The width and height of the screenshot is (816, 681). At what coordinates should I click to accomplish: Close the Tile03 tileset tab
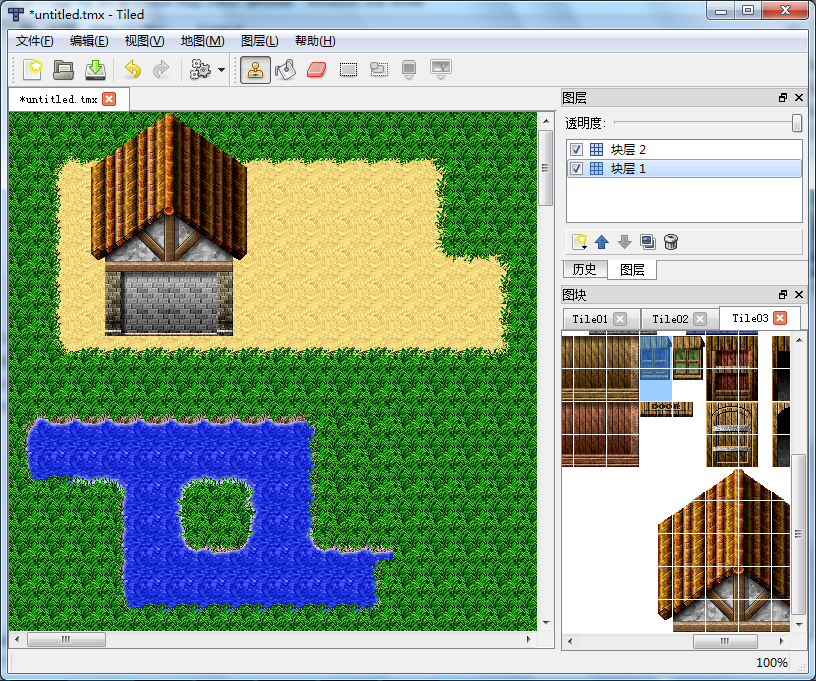point(780,318)
